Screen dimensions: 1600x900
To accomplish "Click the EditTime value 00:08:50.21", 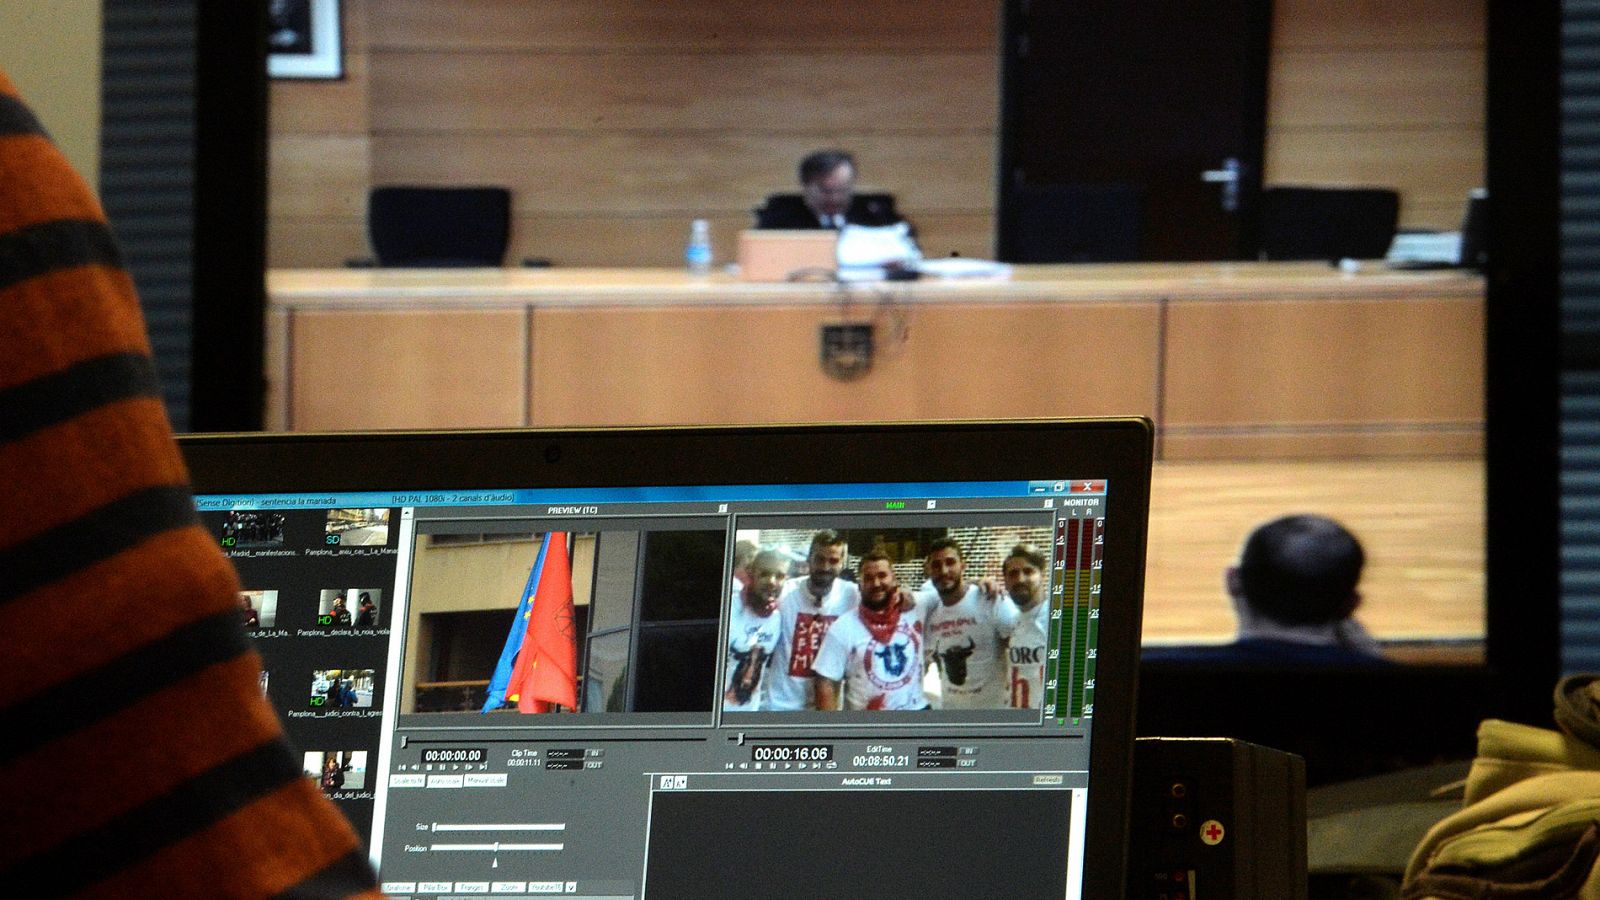I will tap(881, 761).
